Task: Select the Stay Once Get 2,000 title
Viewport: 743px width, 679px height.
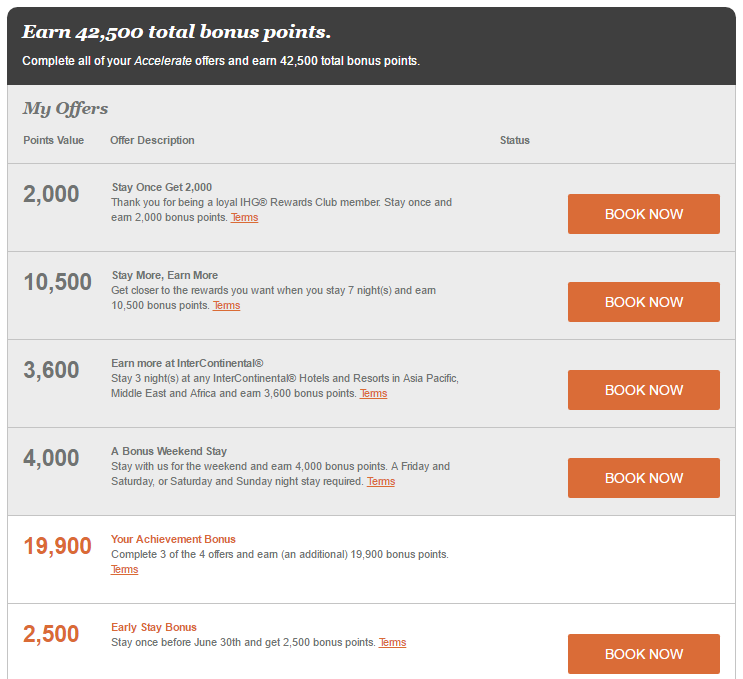Action: tap(162, 187)
